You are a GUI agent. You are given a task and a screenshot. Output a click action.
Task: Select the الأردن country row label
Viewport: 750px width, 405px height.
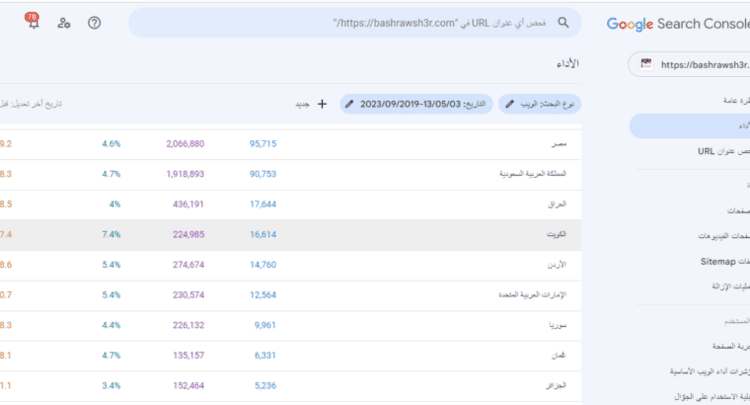click(x=557, y=264)
